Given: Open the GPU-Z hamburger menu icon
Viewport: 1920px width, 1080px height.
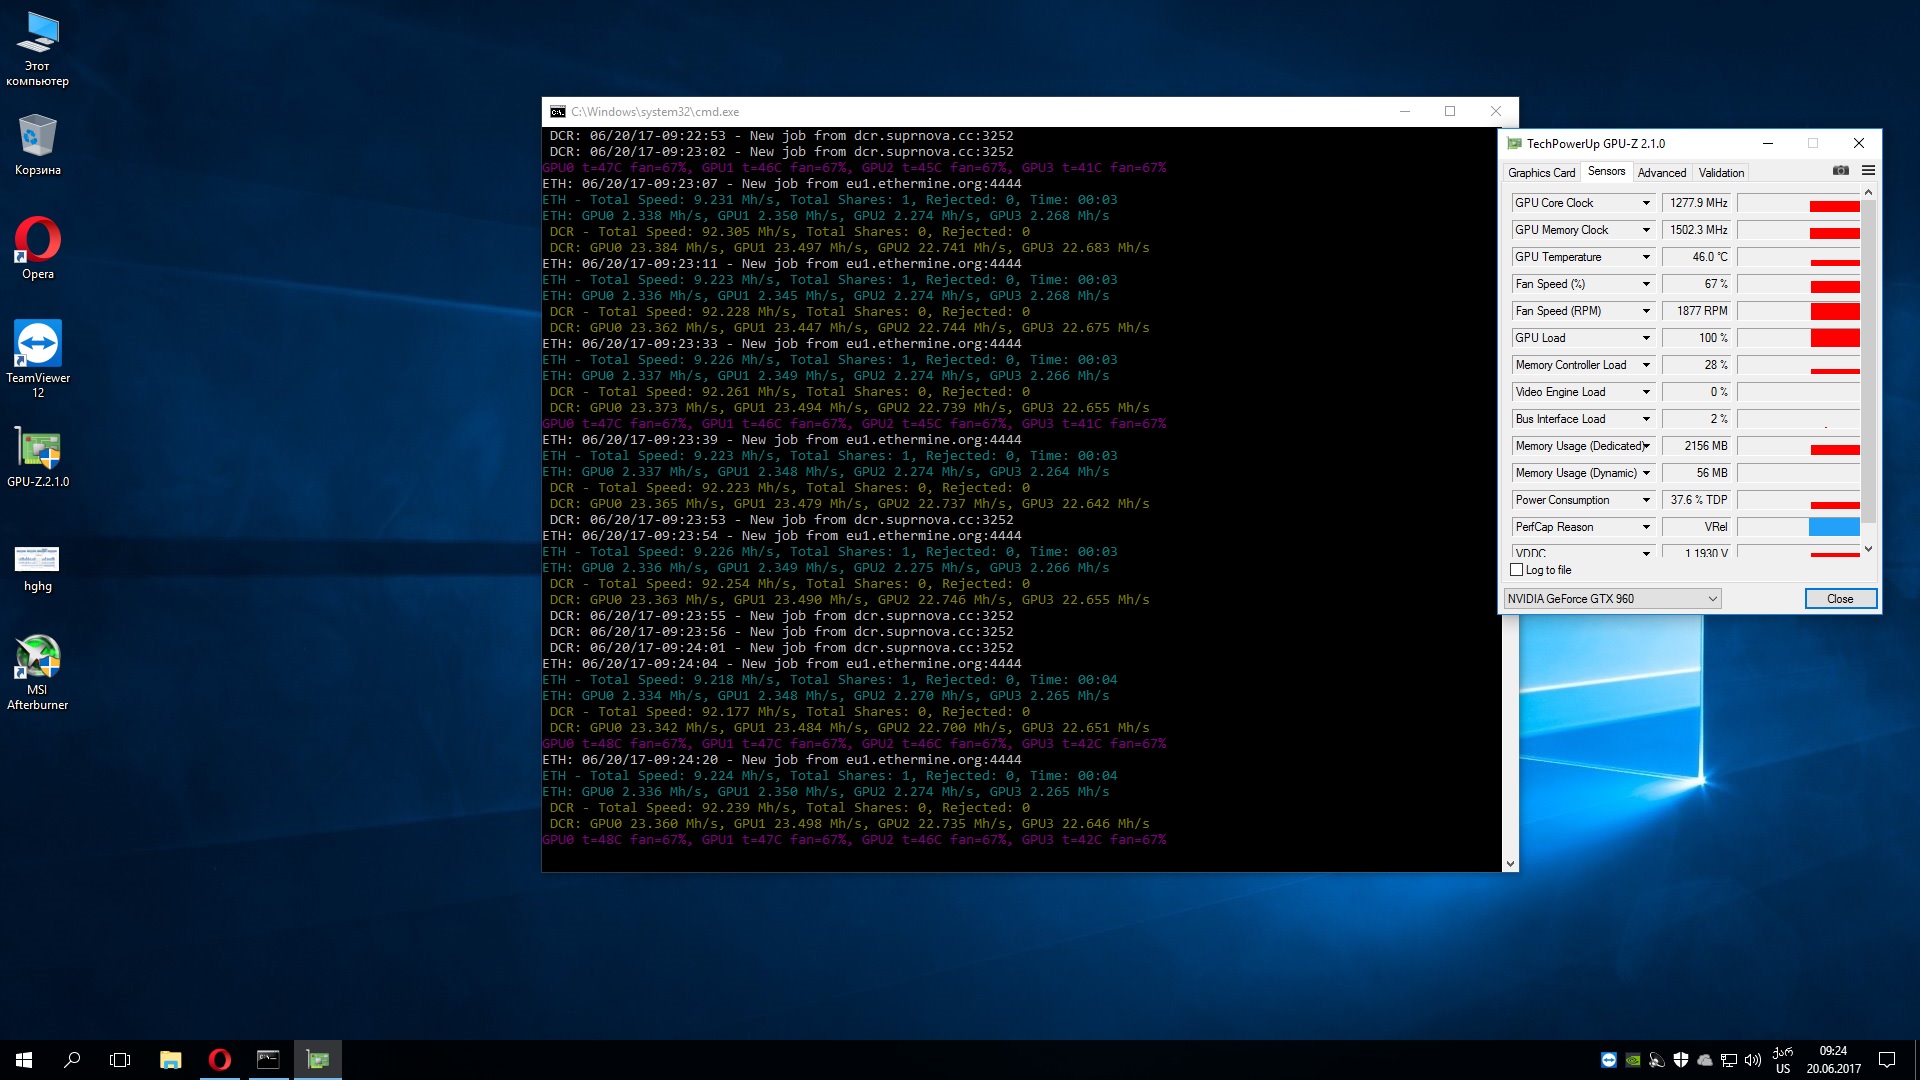Looking at the screenshot, I should (x=1868, y=171).
